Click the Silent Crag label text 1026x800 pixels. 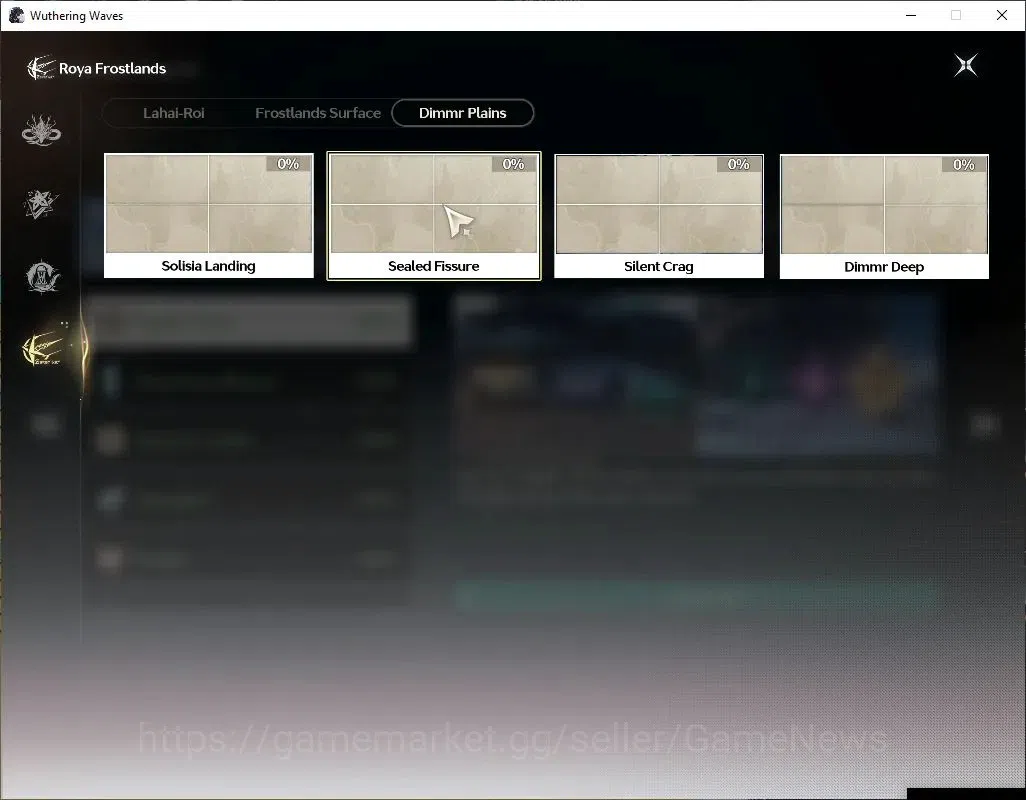pyautogui.click(x=659, y=267)
